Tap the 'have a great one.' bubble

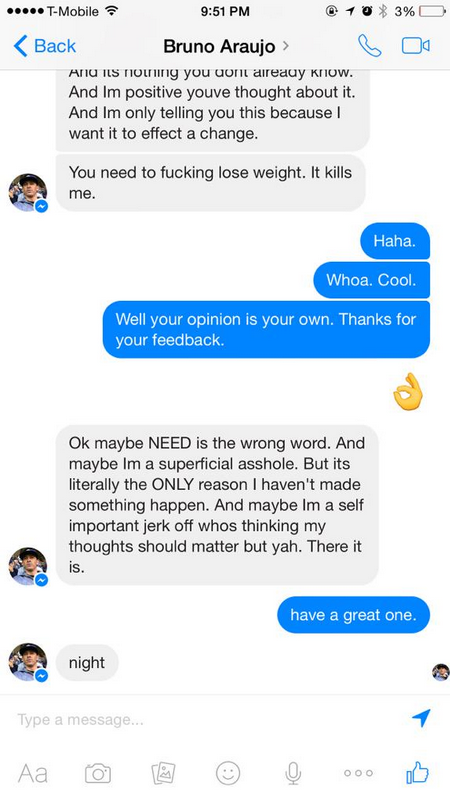click(x=353, y=615)
